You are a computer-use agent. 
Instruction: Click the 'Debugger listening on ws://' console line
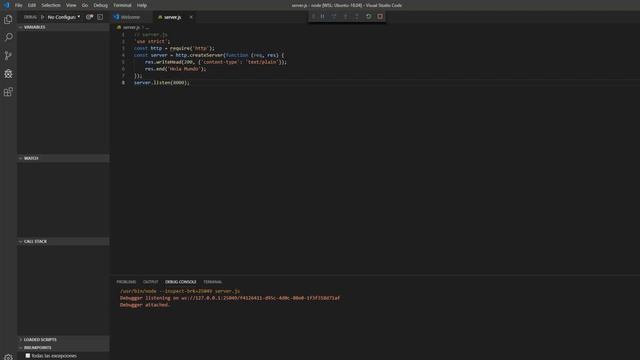point(230,298)
